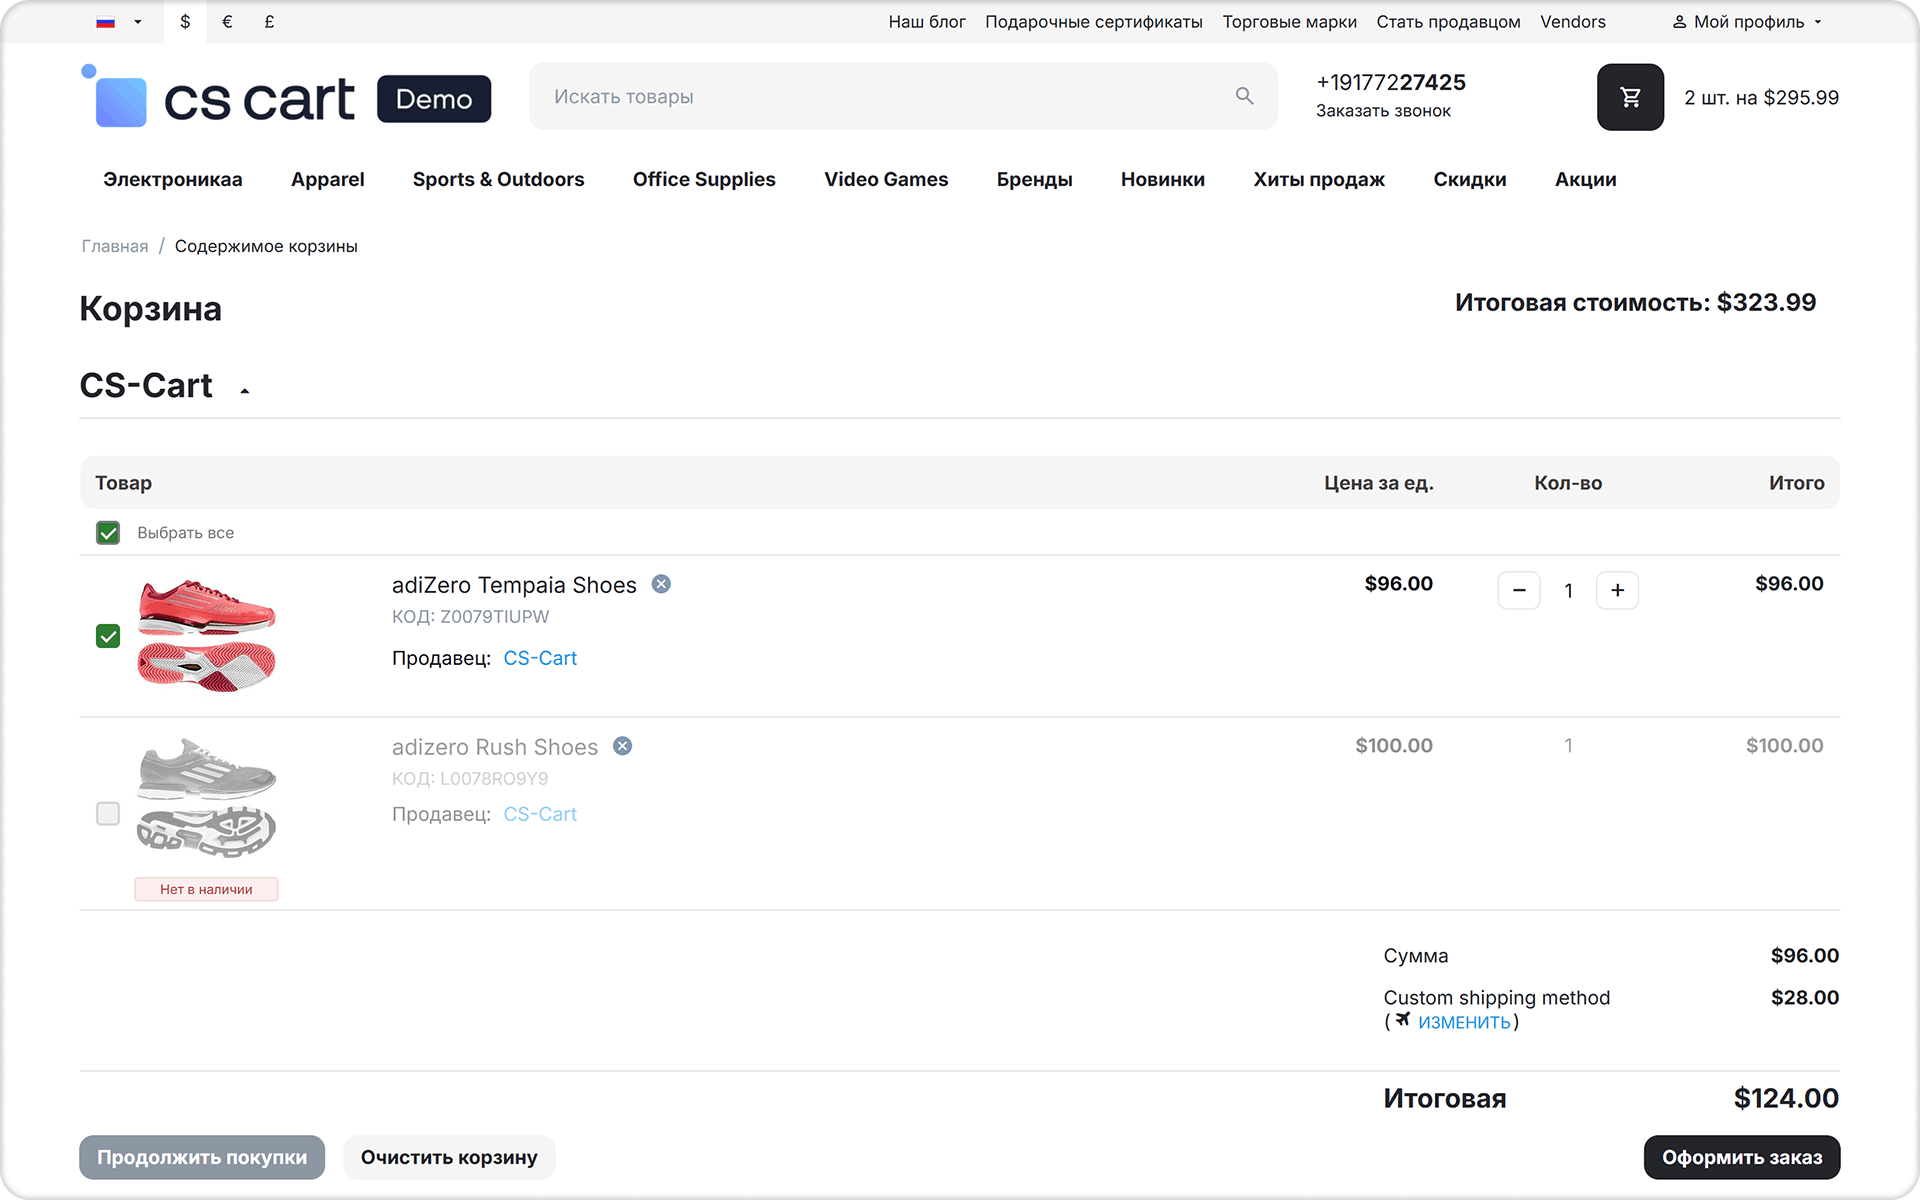Open CS-Cart seller link for Tempaia Shoes
The width and height of the screenshot is (1920, 1200).
point(540,658)
